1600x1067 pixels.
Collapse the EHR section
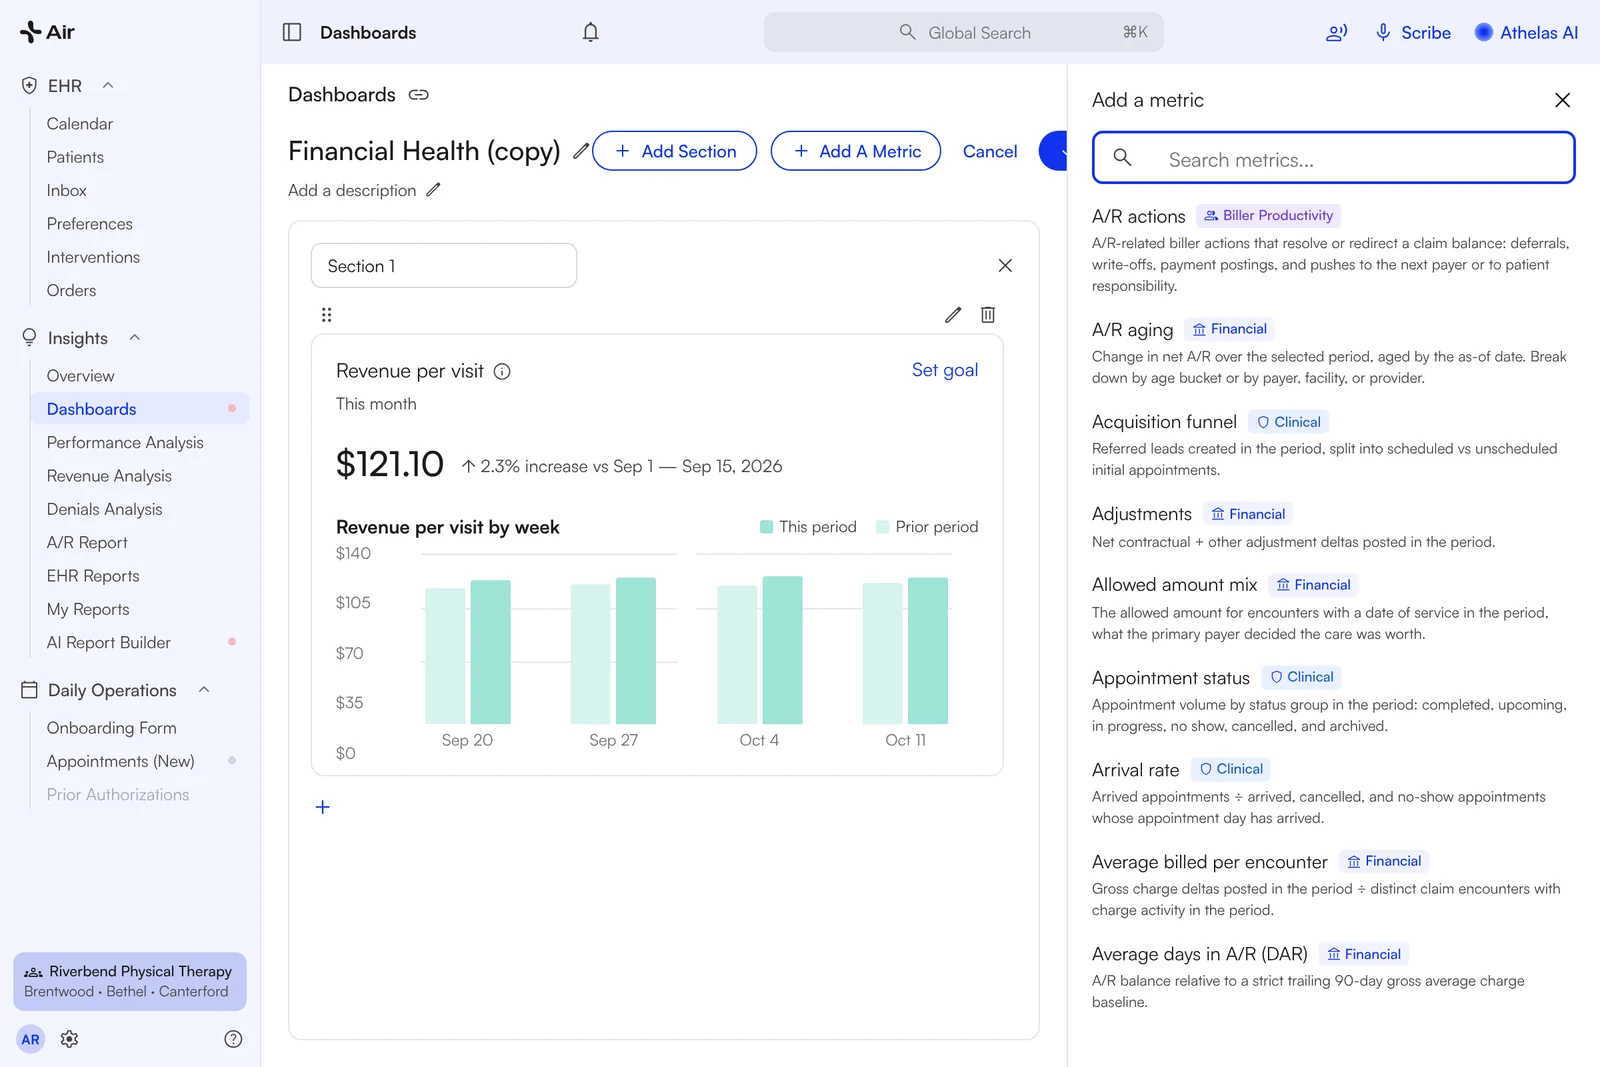108,86
